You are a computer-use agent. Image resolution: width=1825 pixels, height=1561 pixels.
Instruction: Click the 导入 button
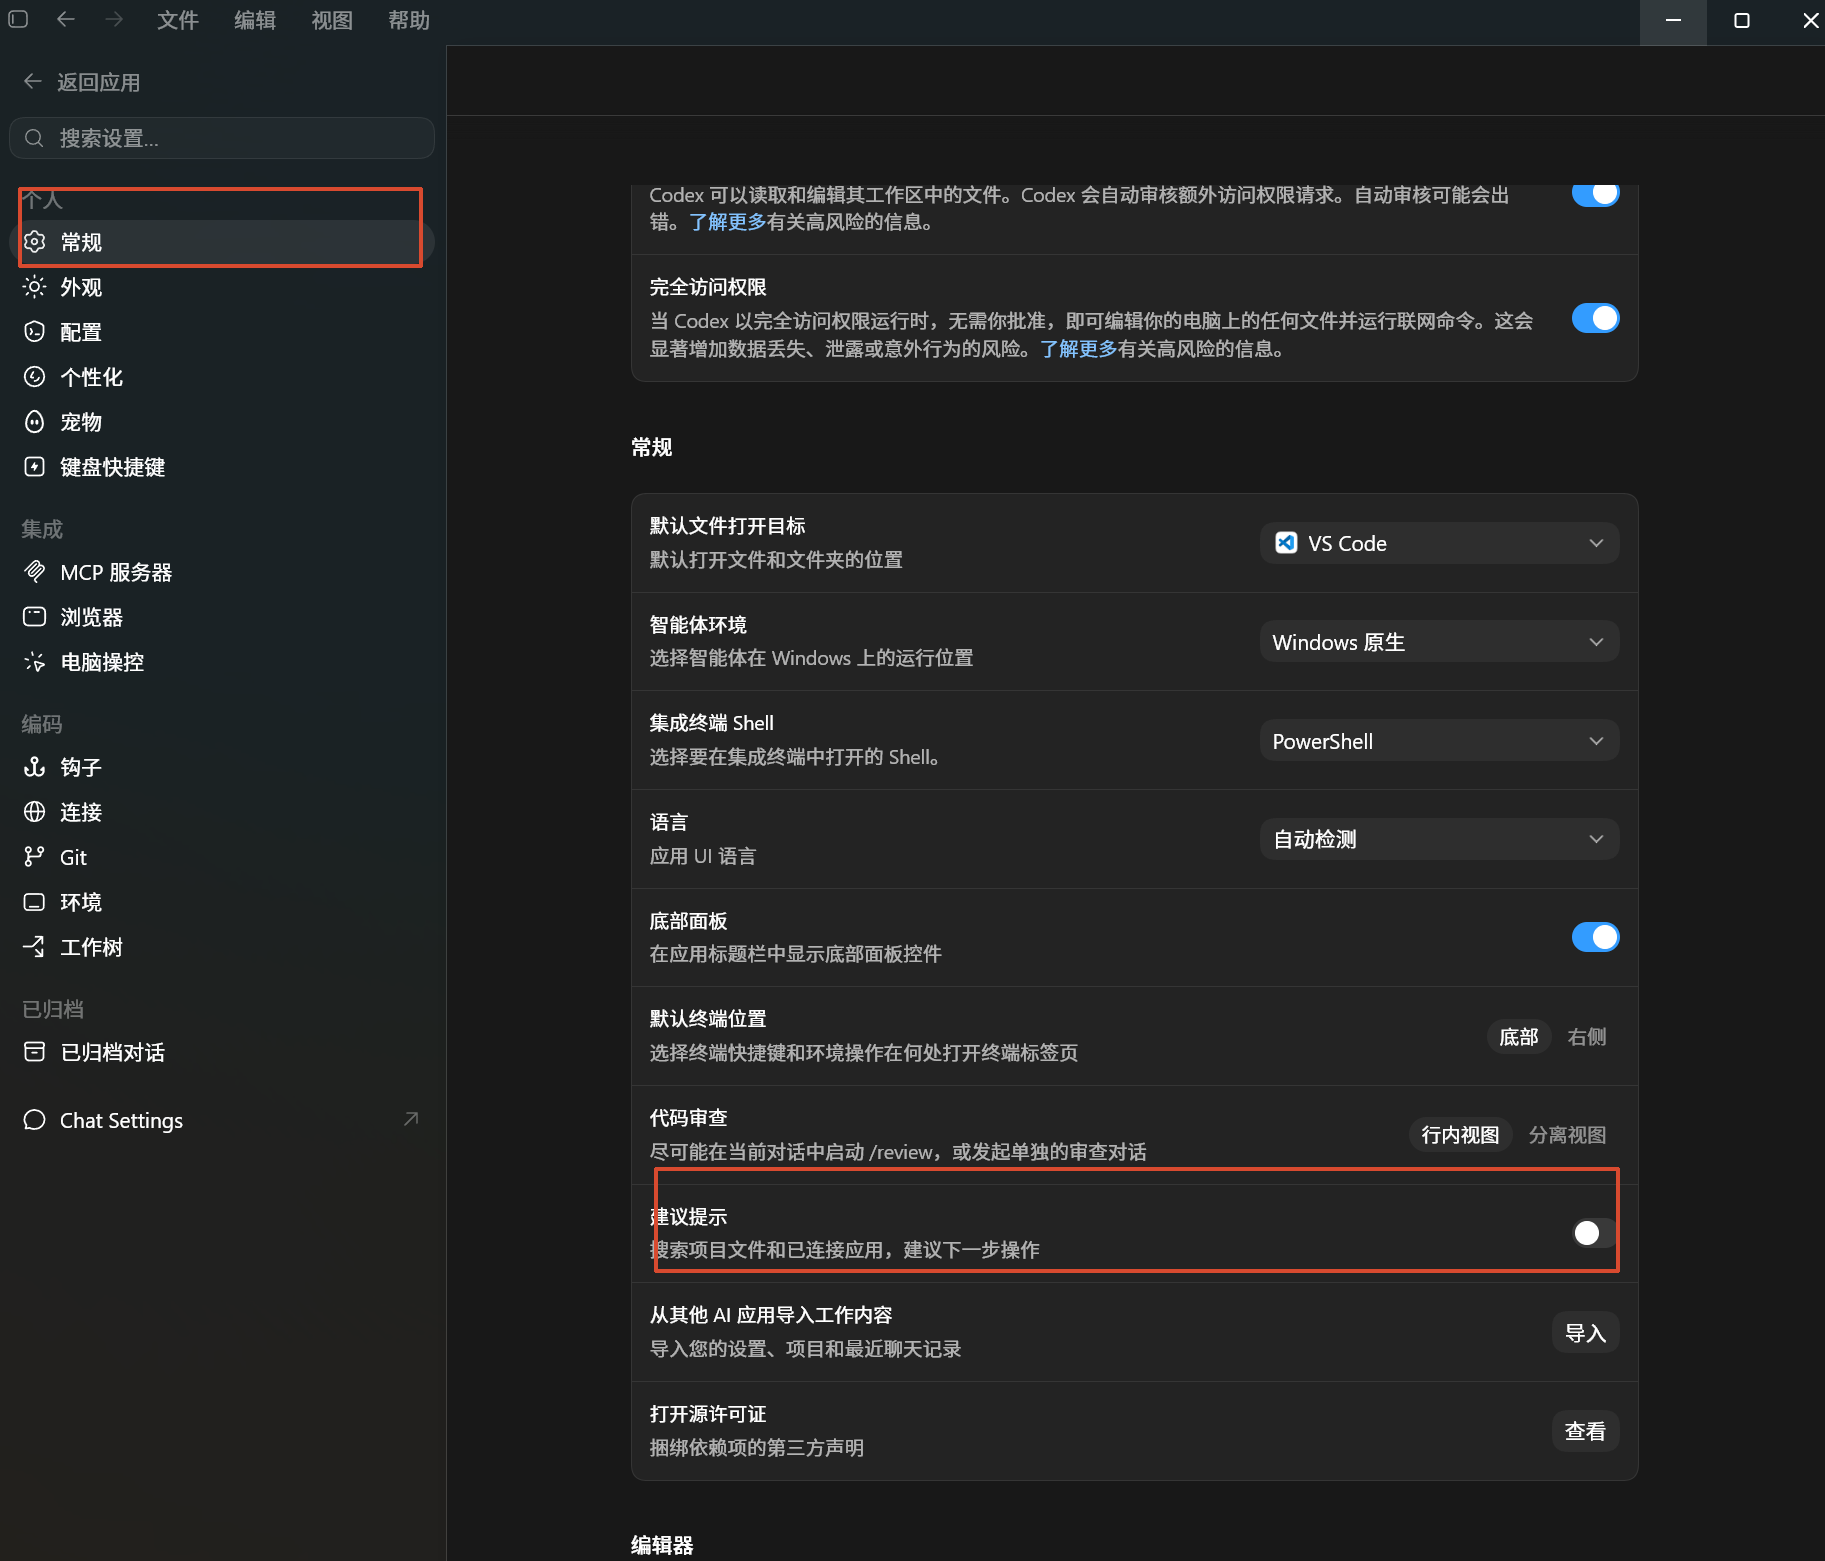coord(1585,1333)
